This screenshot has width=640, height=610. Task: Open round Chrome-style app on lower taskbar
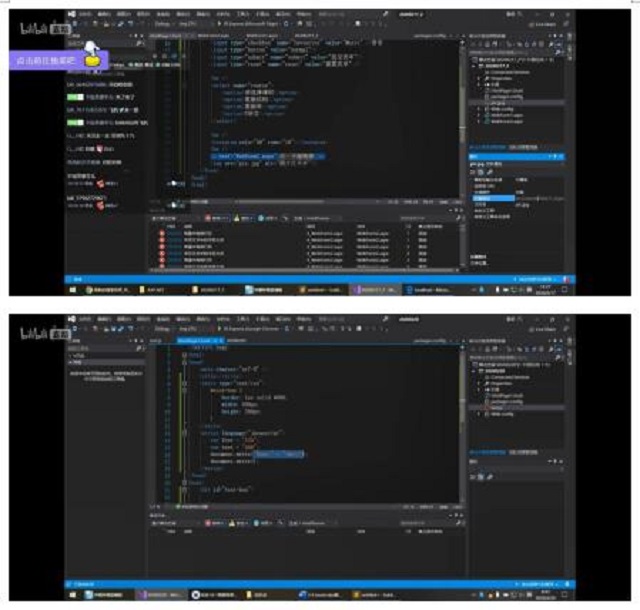[214, 594]
